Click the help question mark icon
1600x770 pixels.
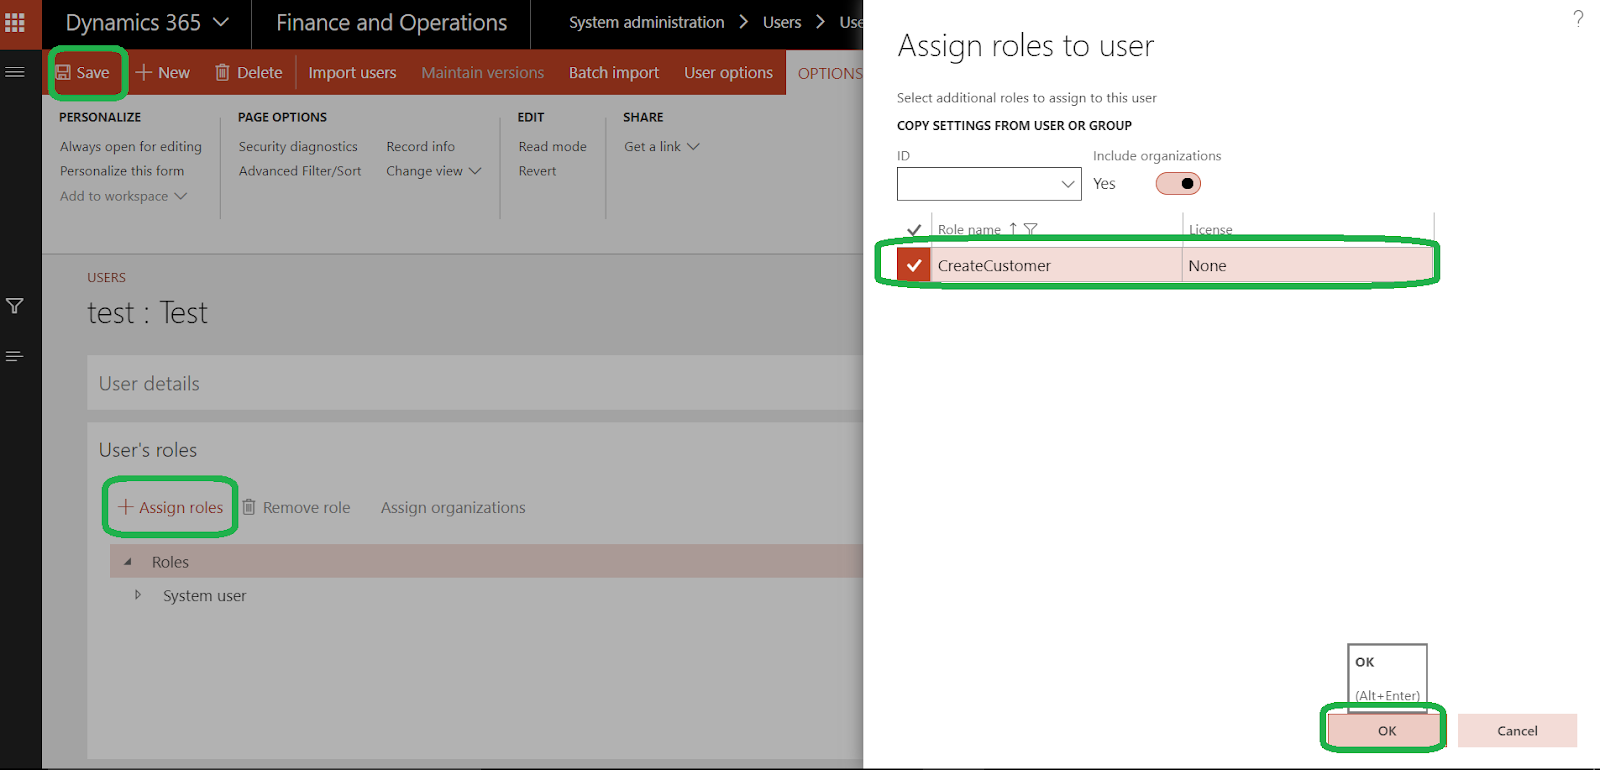[1578, 18]
